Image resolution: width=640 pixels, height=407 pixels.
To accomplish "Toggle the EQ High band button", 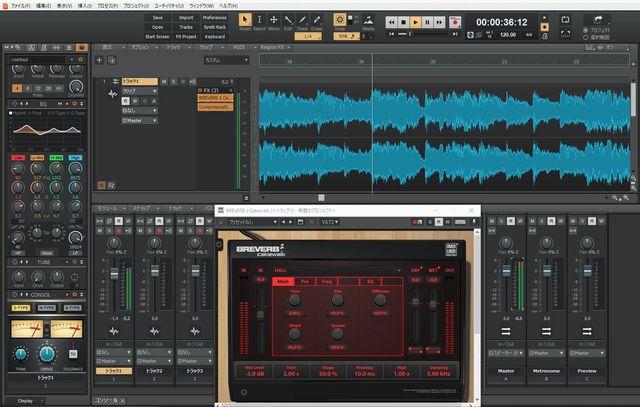I will click(76, 158).
